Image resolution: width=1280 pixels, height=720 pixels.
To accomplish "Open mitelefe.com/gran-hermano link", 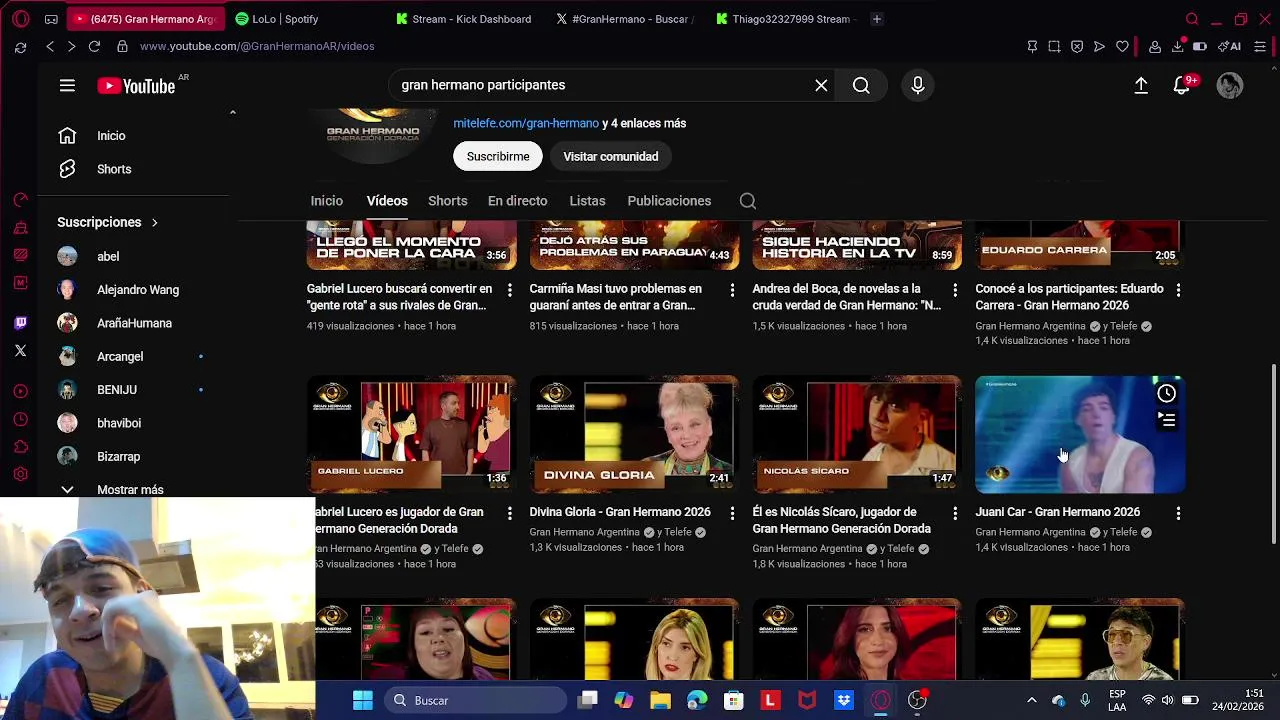I will (x=526, y=124).
